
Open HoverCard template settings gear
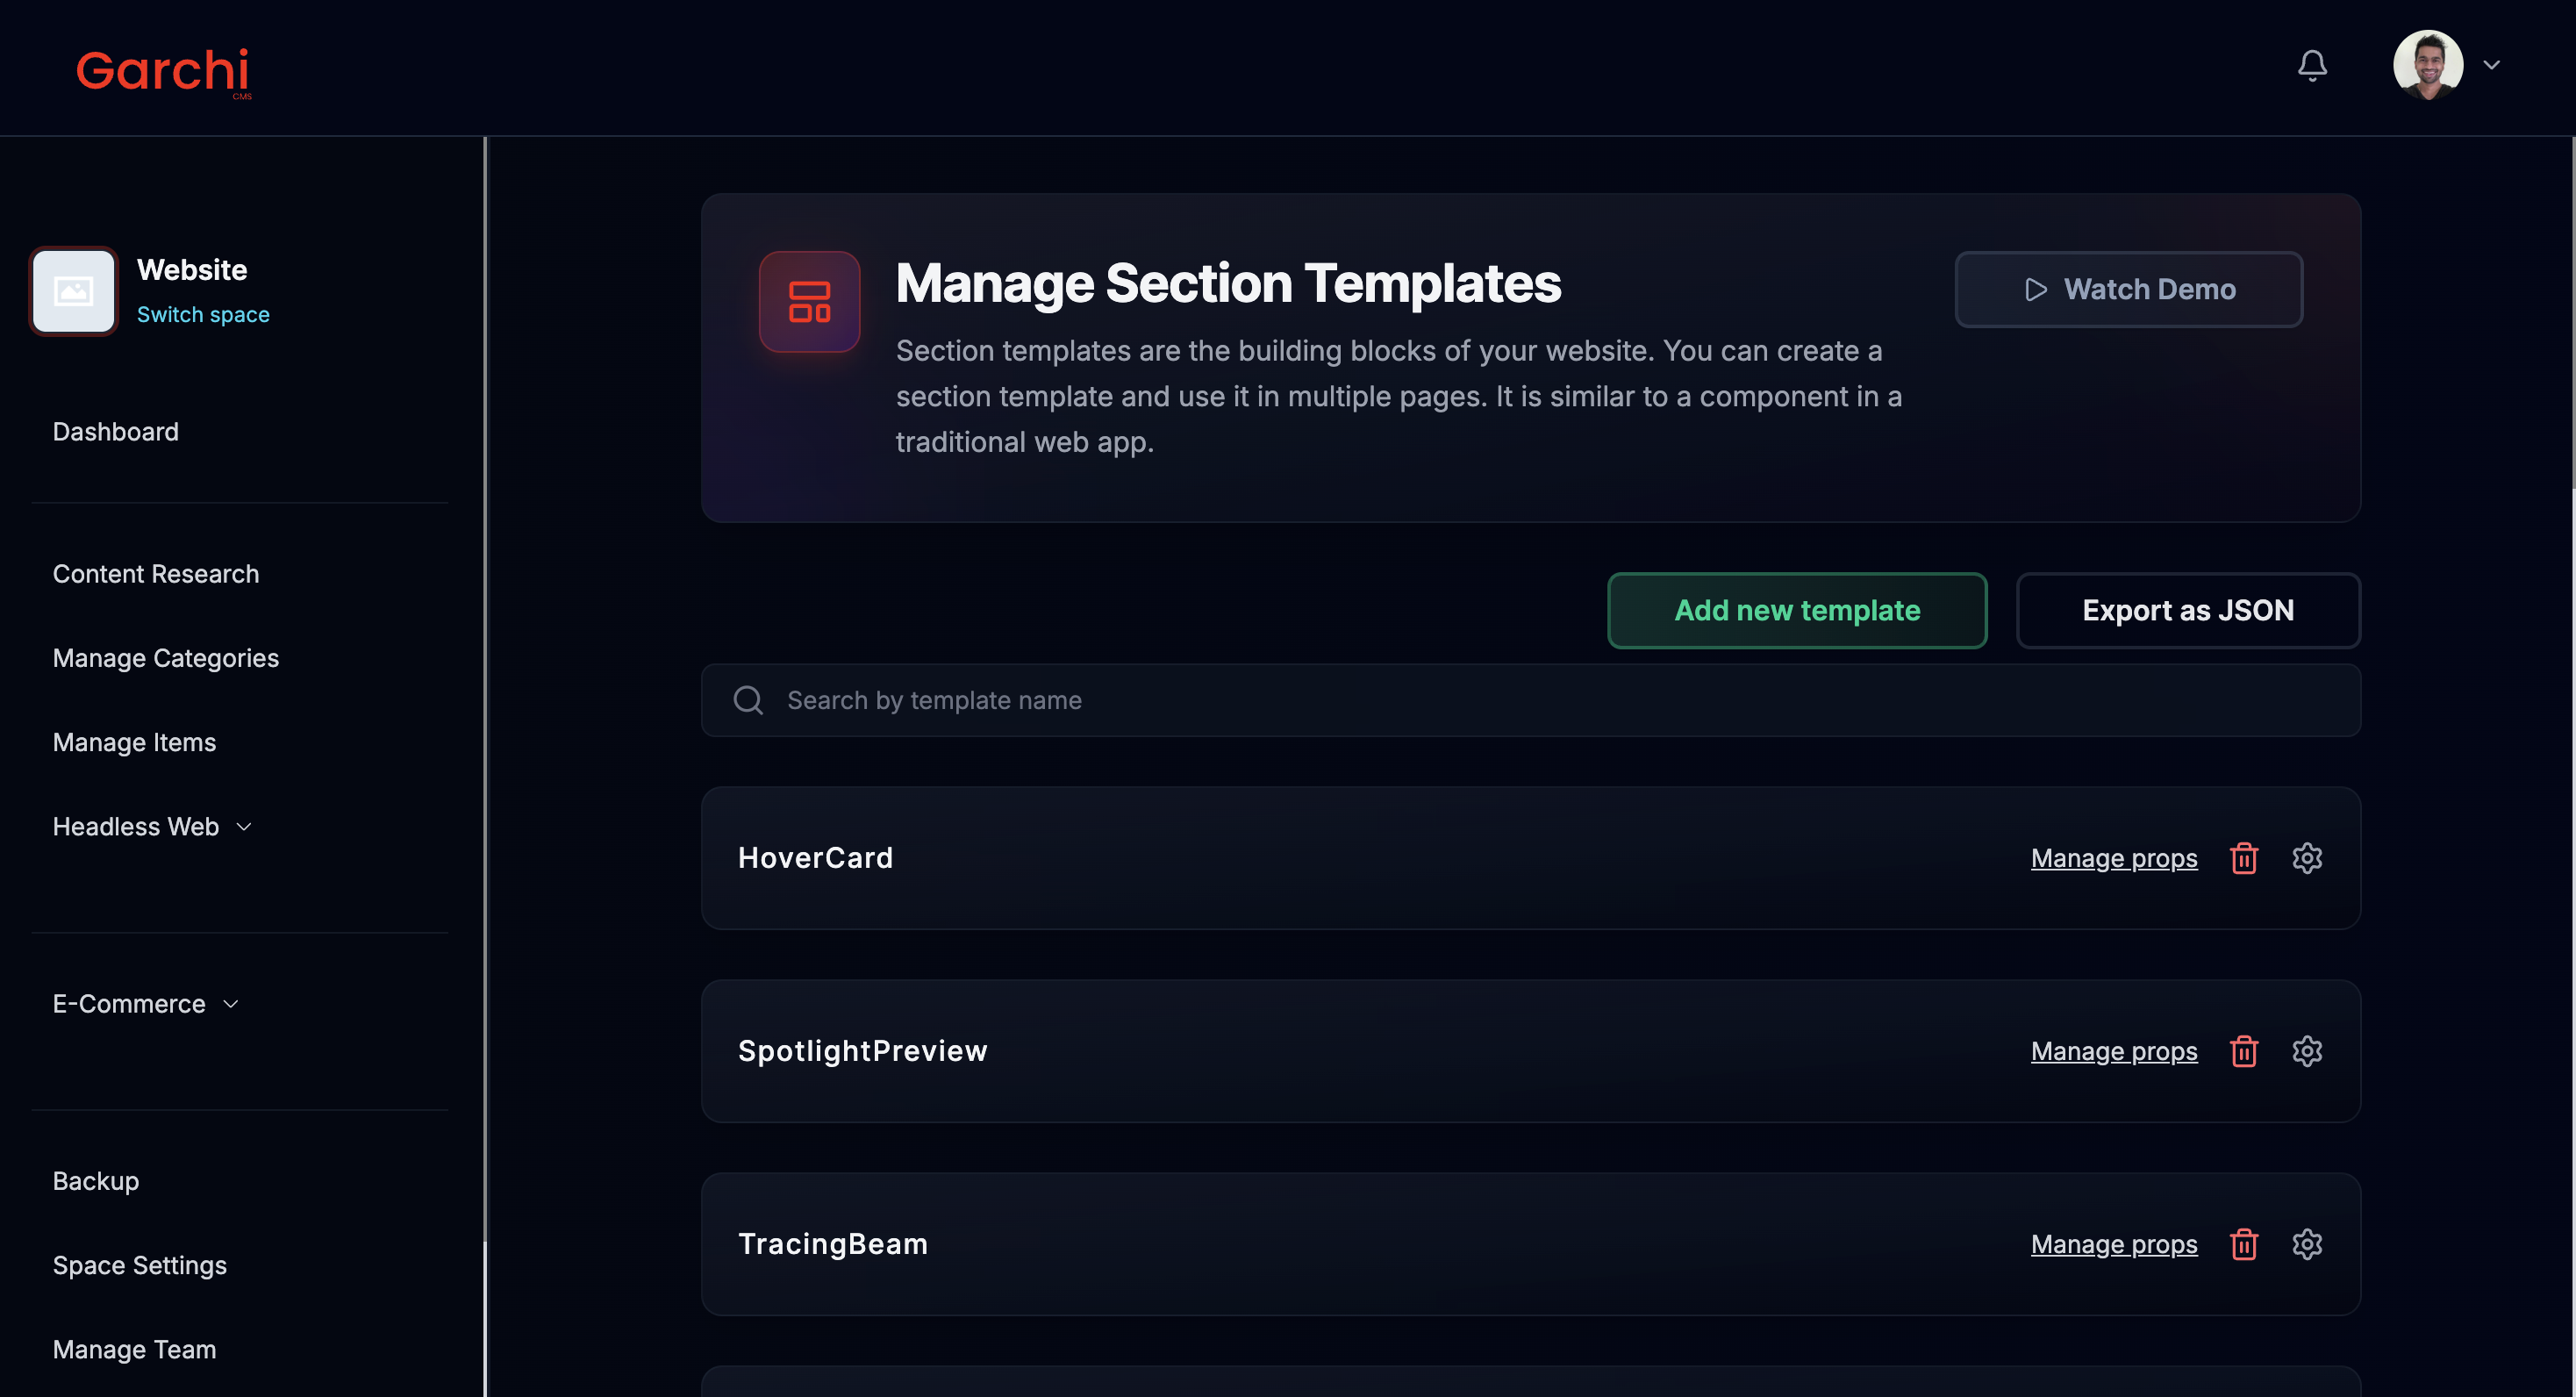(x=2306, y=858)
